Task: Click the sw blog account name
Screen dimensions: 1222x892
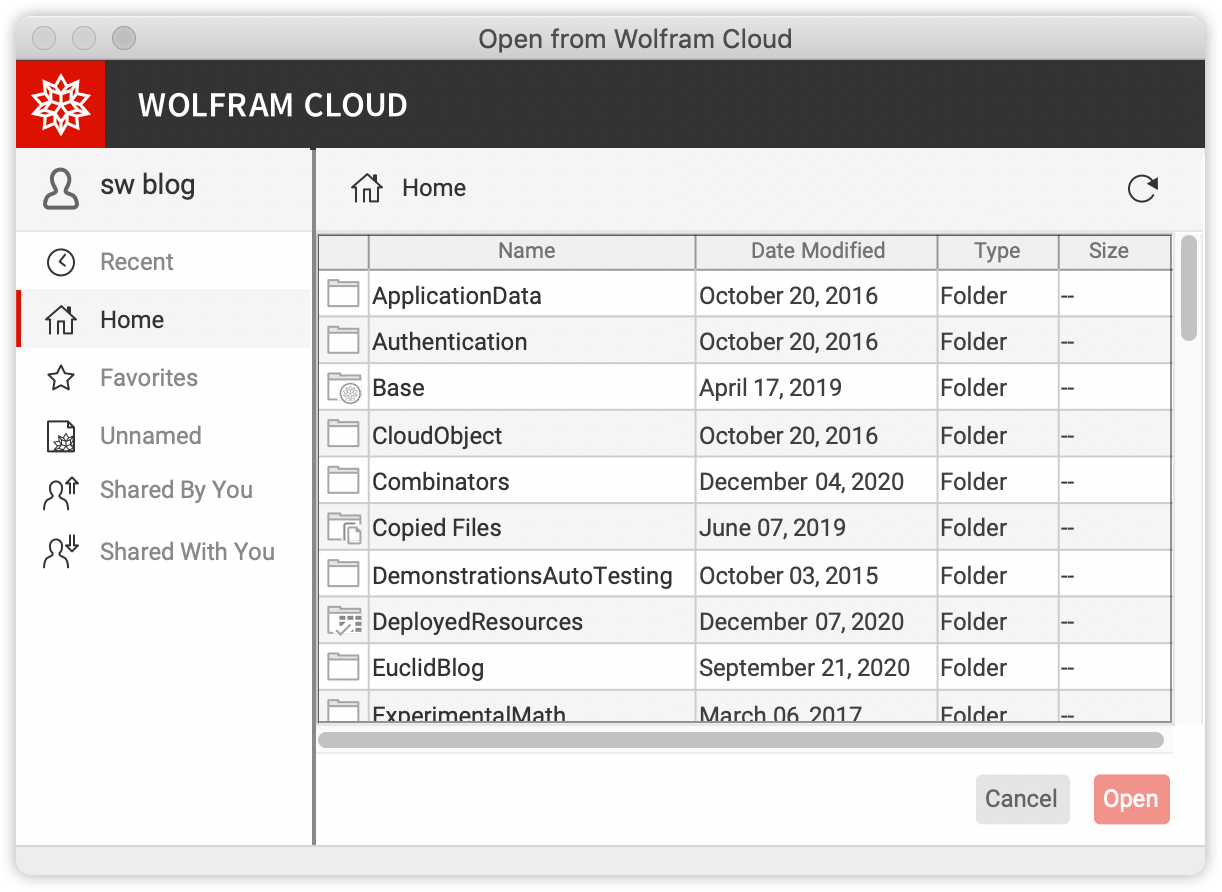Action: coord(148,185)
